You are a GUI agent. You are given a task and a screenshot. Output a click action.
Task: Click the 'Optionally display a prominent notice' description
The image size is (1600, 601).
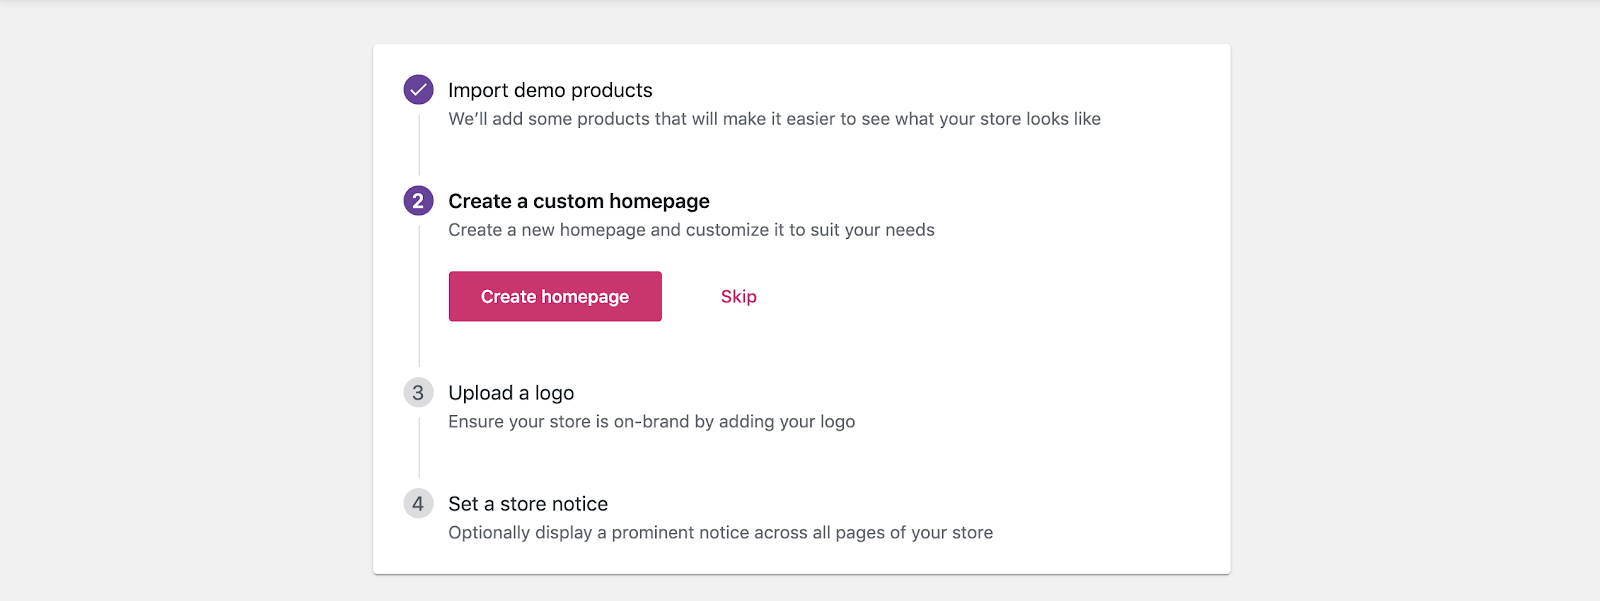(x=720, y=533)
